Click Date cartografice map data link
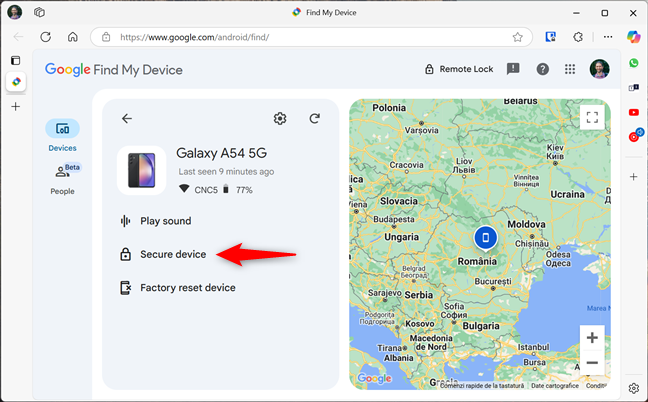 555,385
